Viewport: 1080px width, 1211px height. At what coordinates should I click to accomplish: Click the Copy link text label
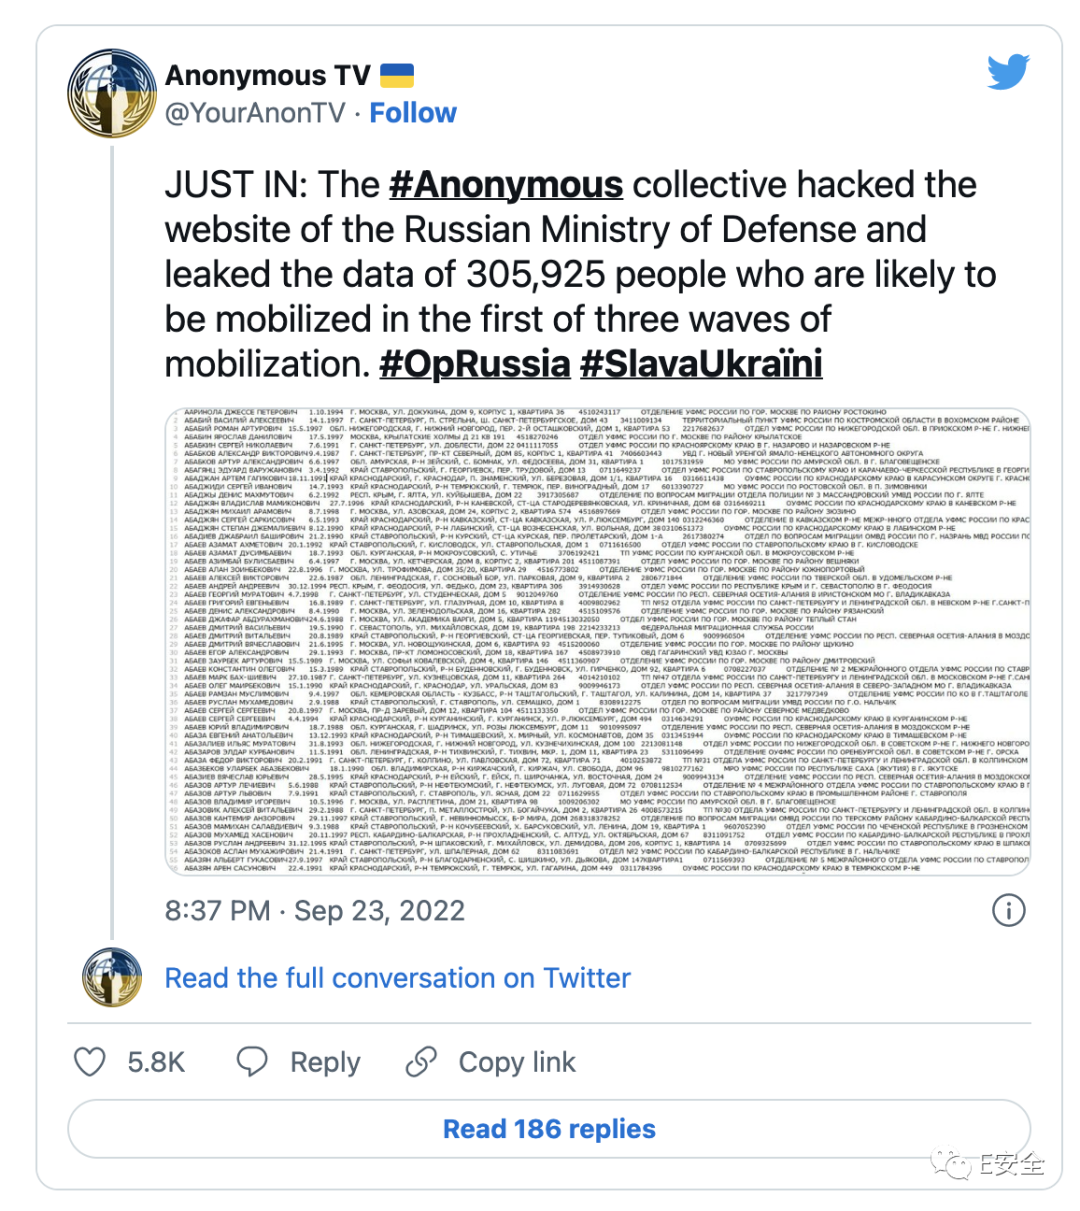517,1062
